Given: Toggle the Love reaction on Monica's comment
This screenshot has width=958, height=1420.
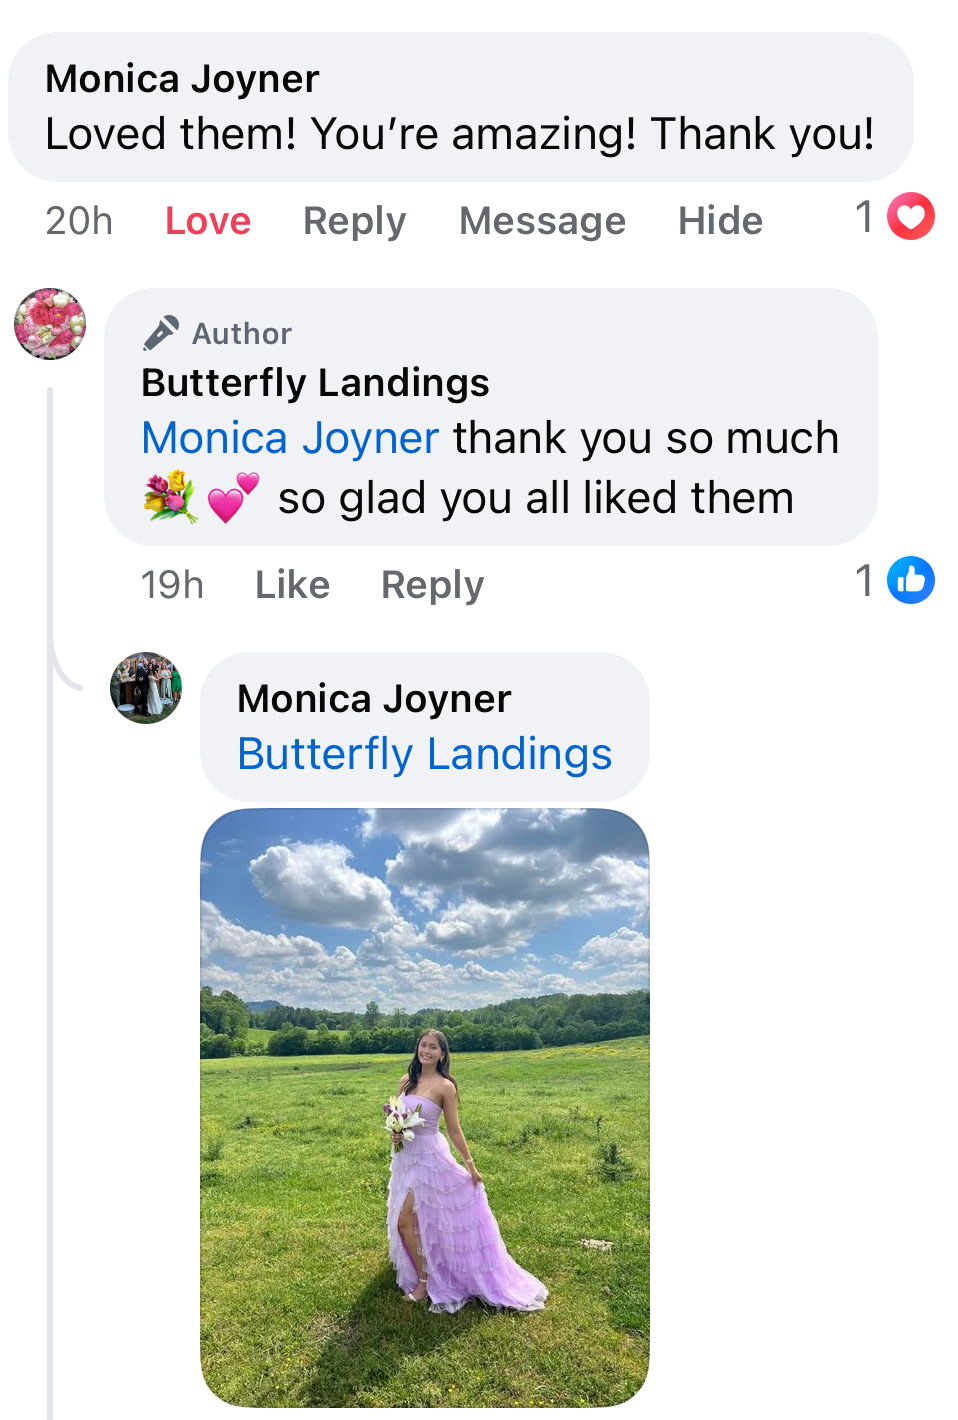Looking at the screenshot, I should click(x=208, y=221).
